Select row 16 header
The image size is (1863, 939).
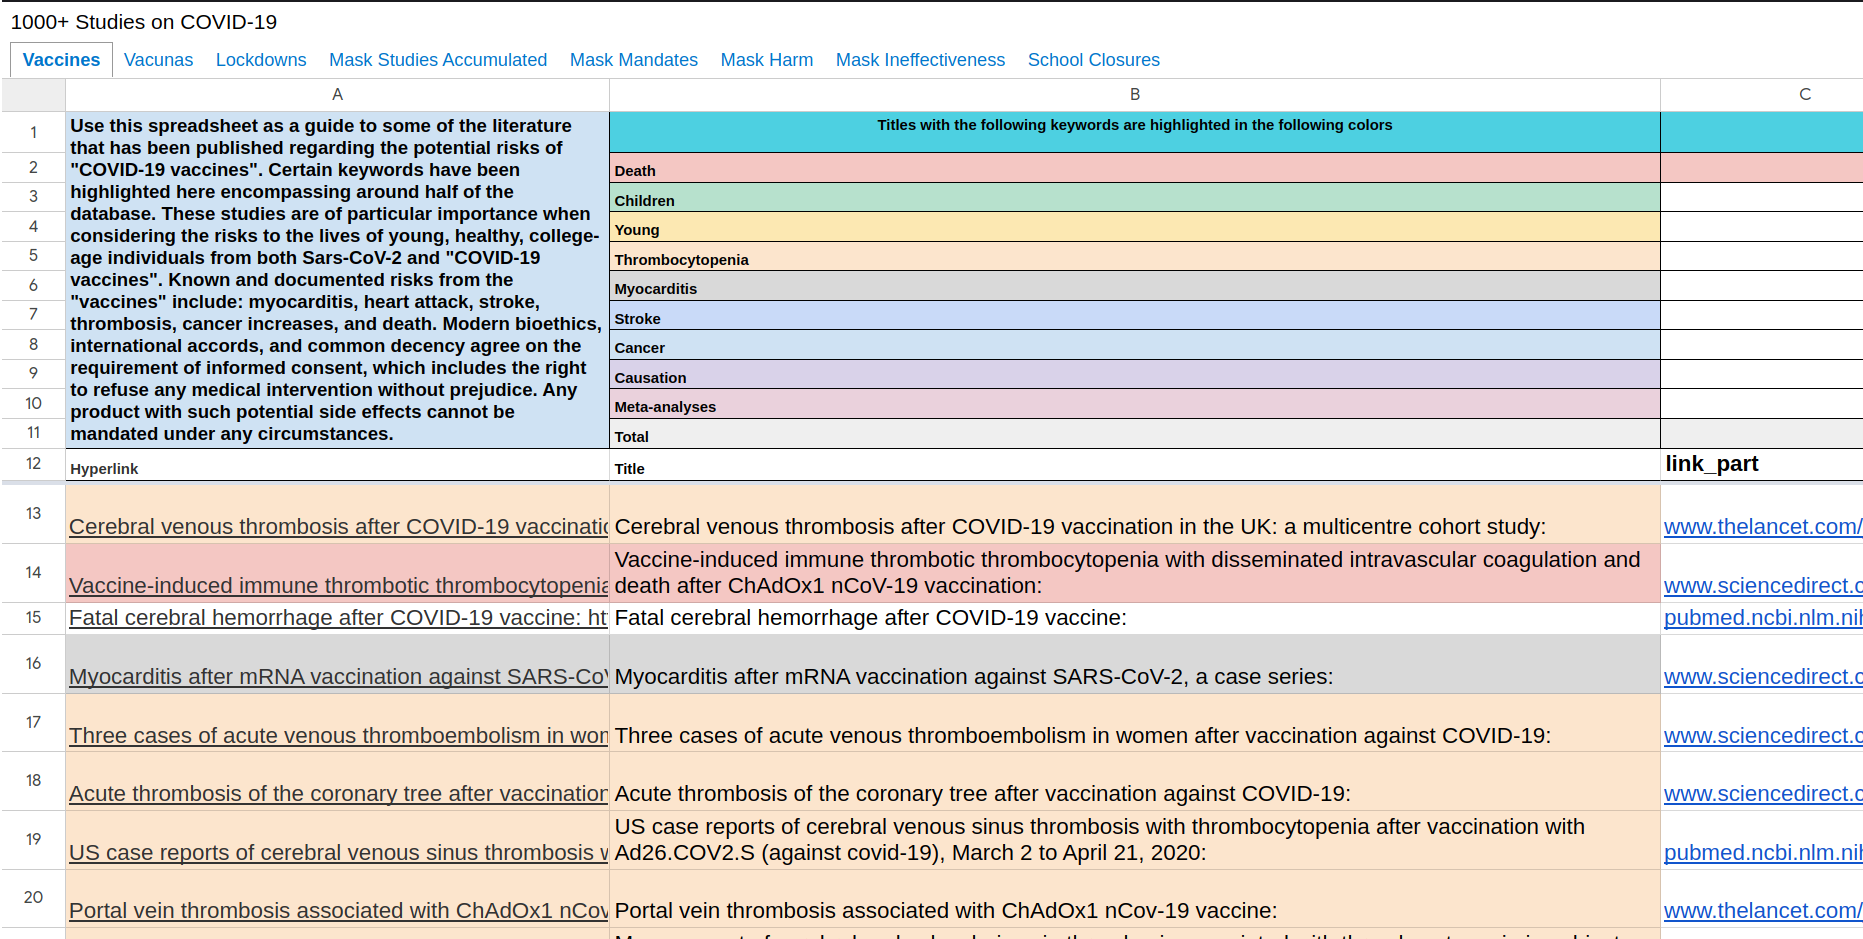coord(33,664)
